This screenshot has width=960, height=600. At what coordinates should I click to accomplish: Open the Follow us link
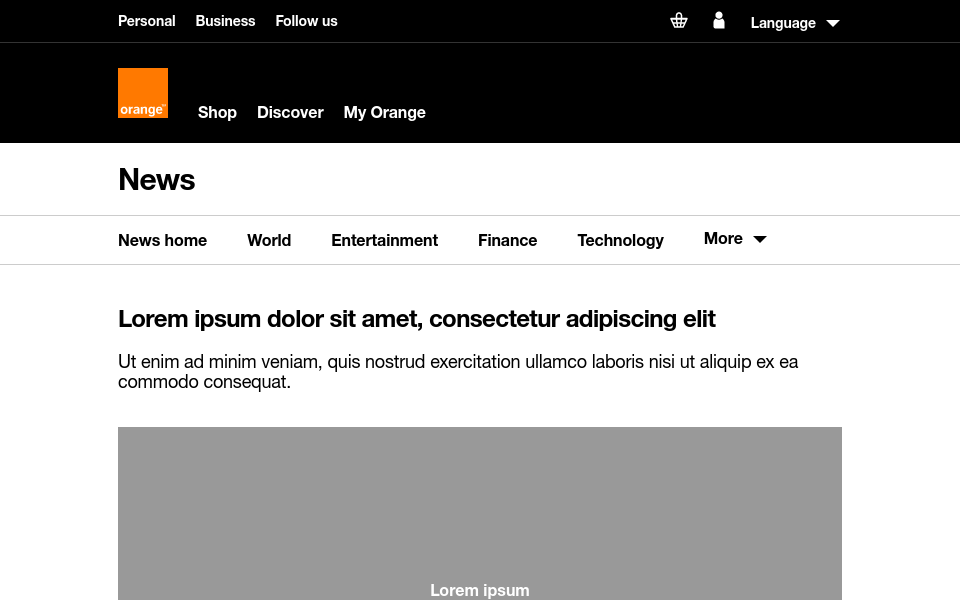click(x=306, y=21)
